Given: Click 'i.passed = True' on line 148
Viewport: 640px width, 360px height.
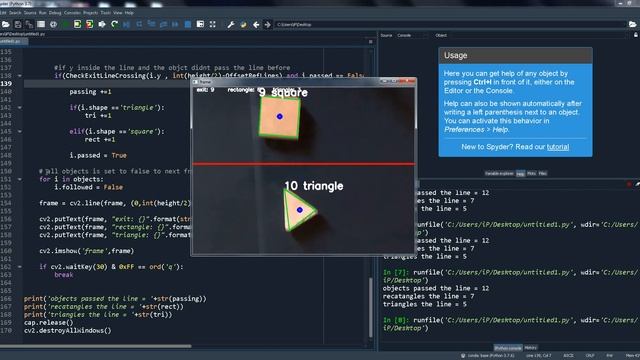Looking at the screenshot, I should [98, 156].
